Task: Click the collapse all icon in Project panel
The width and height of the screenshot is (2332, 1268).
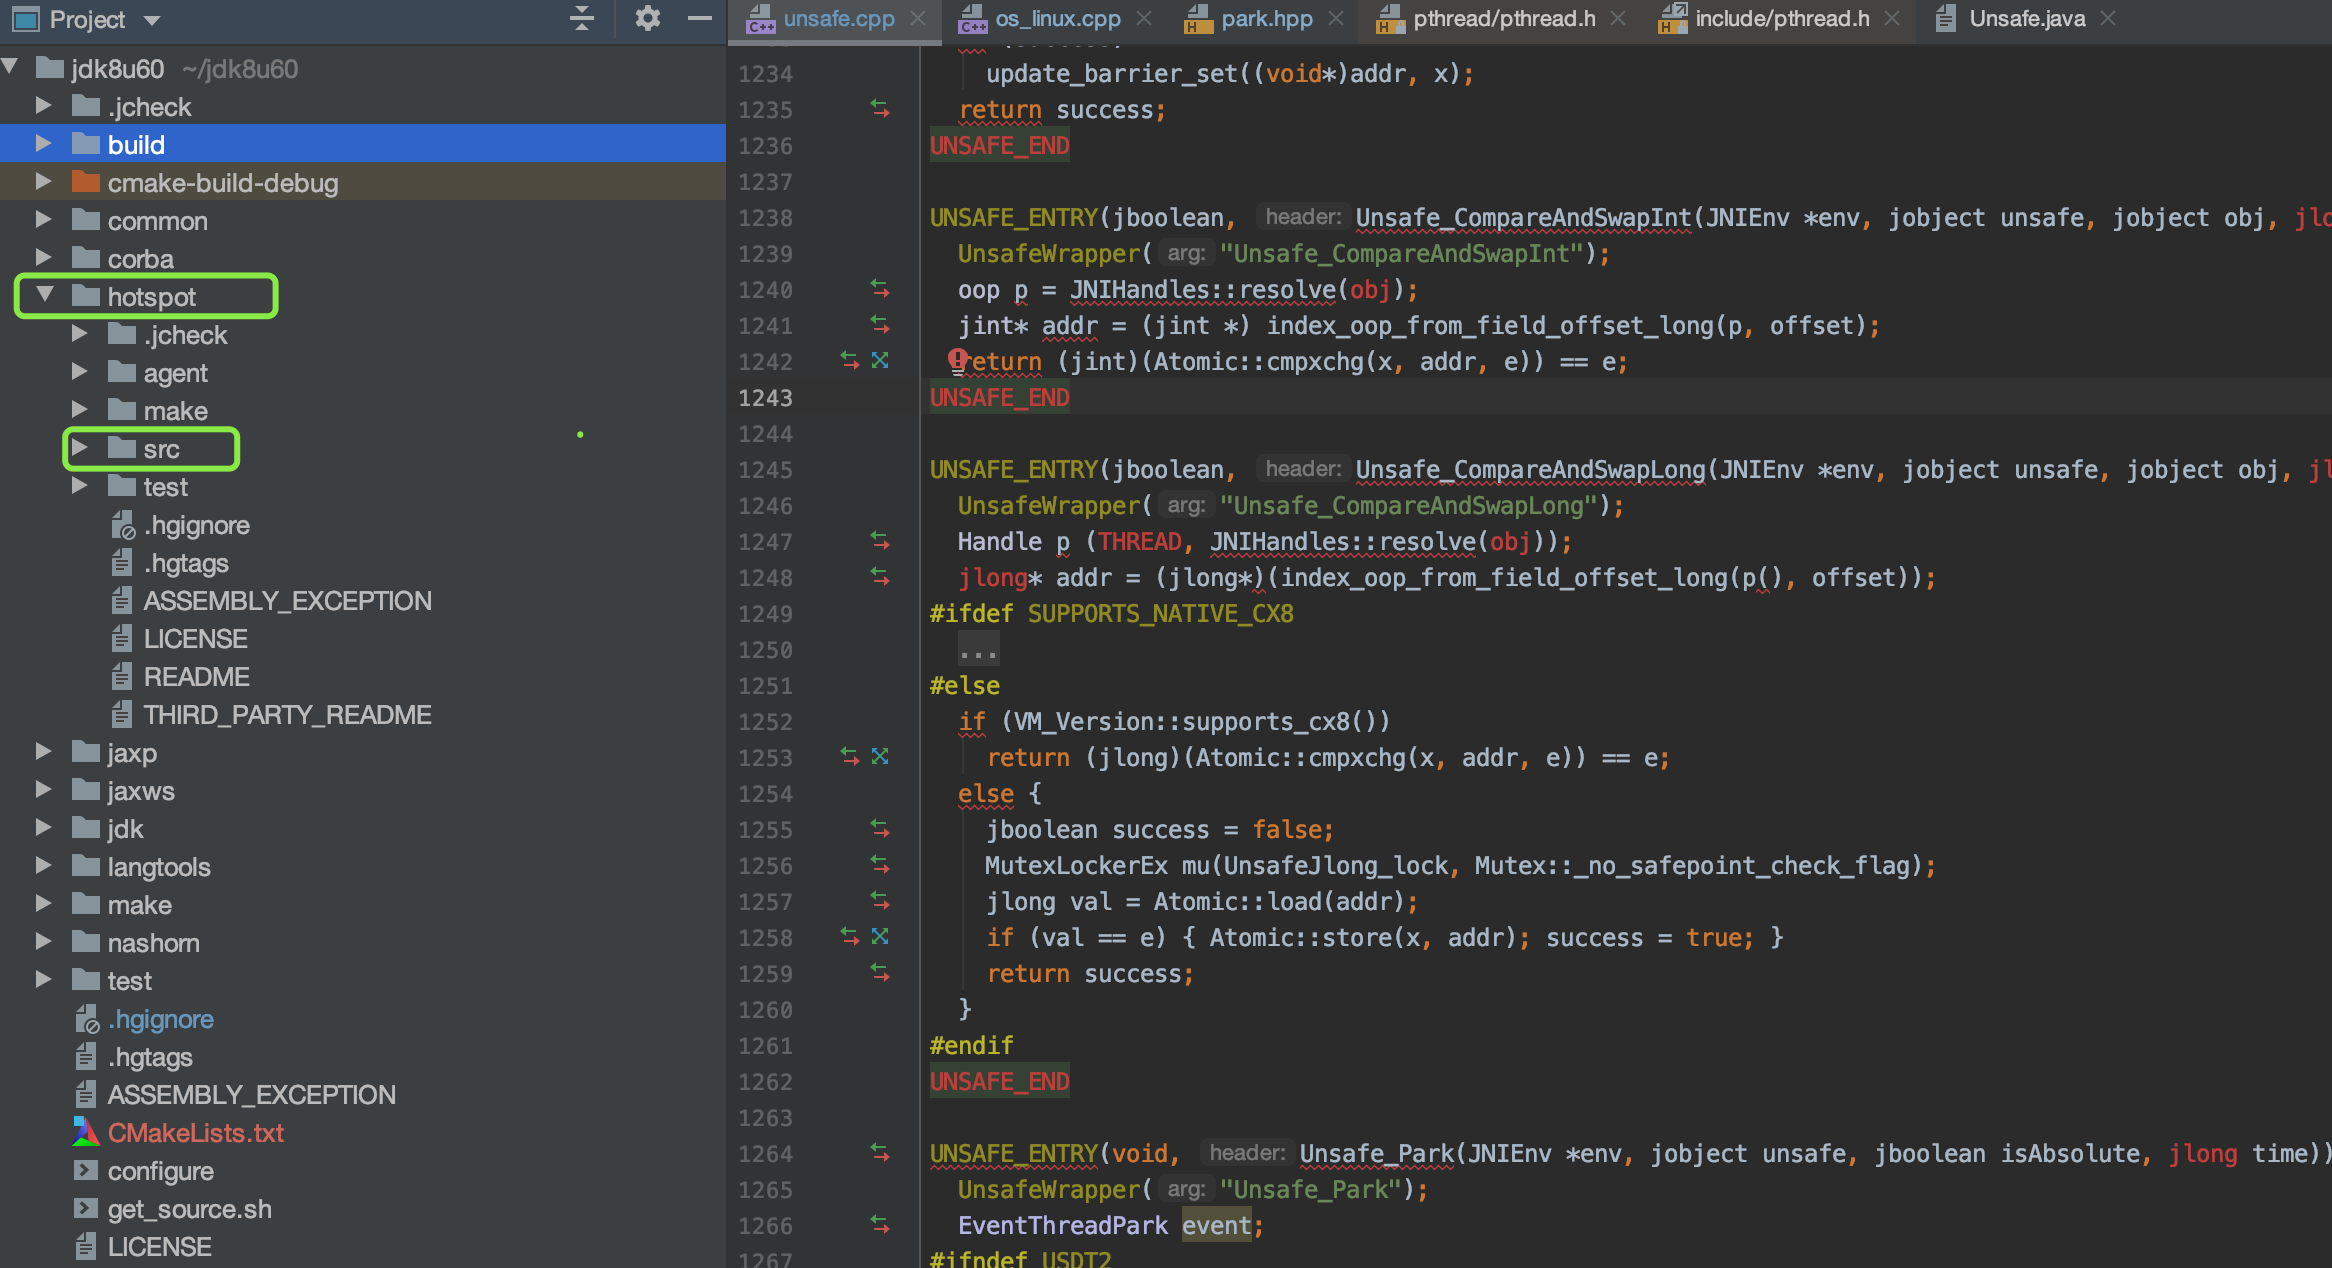Action: pos(582,18)
